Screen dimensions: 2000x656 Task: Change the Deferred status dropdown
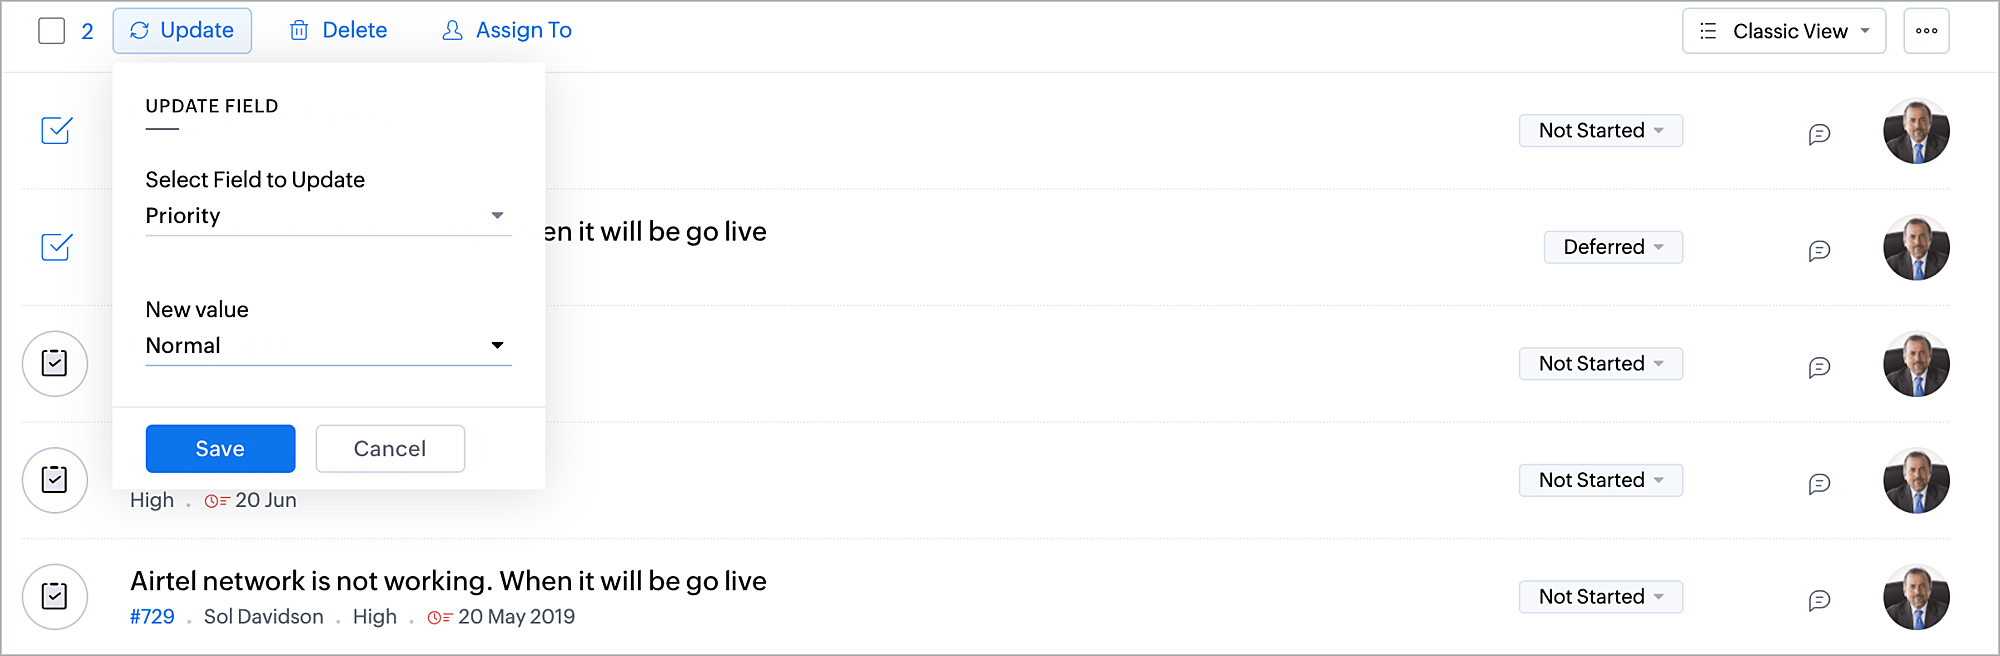pyautogui.click(x=1613, y=247)
